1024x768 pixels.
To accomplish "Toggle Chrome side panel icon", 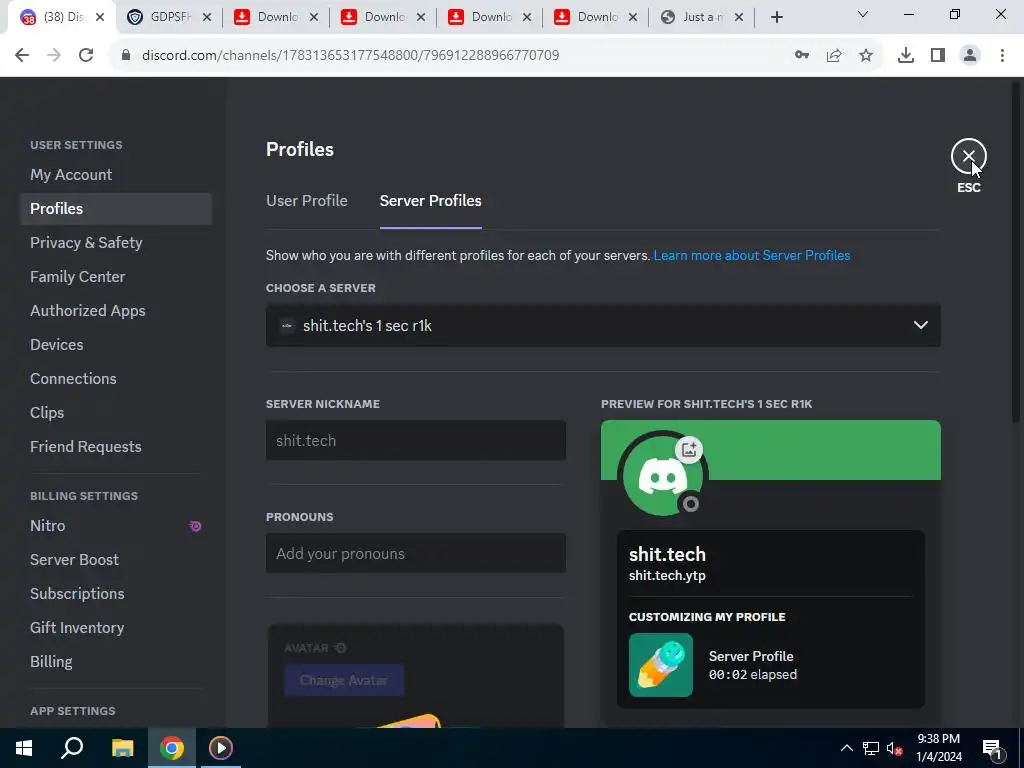I will 938,55.
